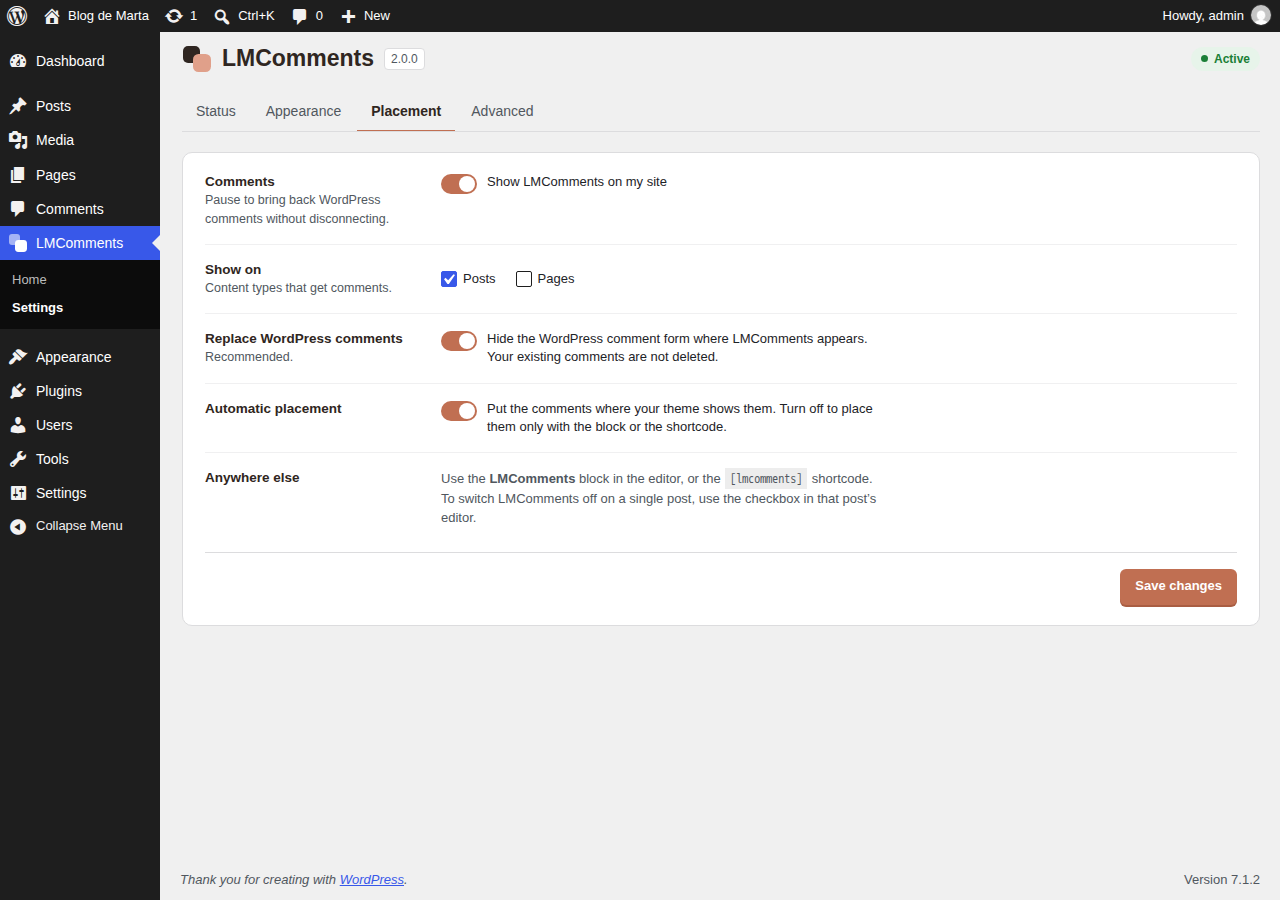Viewport: 1280px width, 900px height.
Task: Click the sidebar Settings sliders icon
Action: click(18, 493)
